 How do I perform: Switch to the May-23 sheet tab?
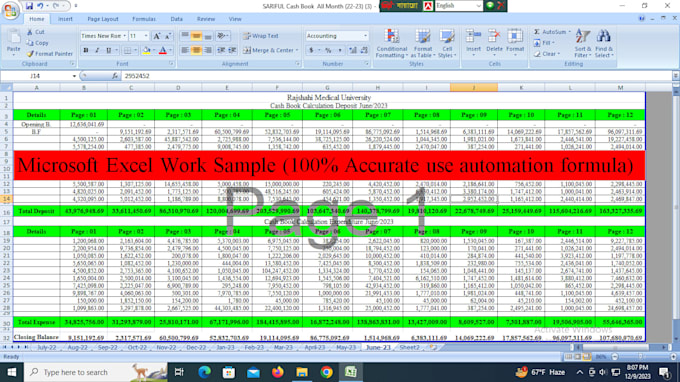point(346,347)
